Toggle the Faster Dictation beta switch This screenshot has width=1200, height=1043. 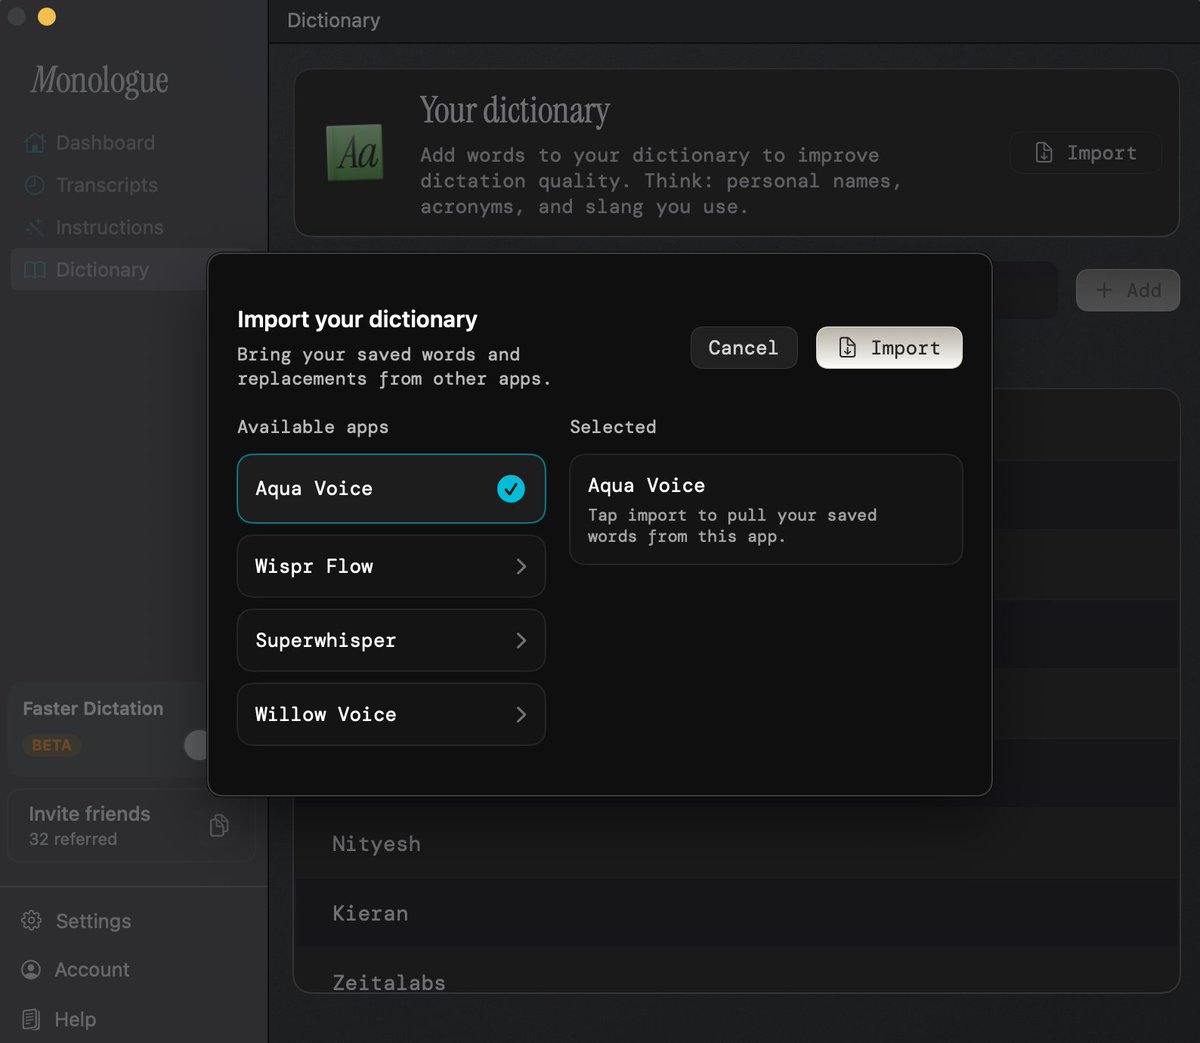197,744
